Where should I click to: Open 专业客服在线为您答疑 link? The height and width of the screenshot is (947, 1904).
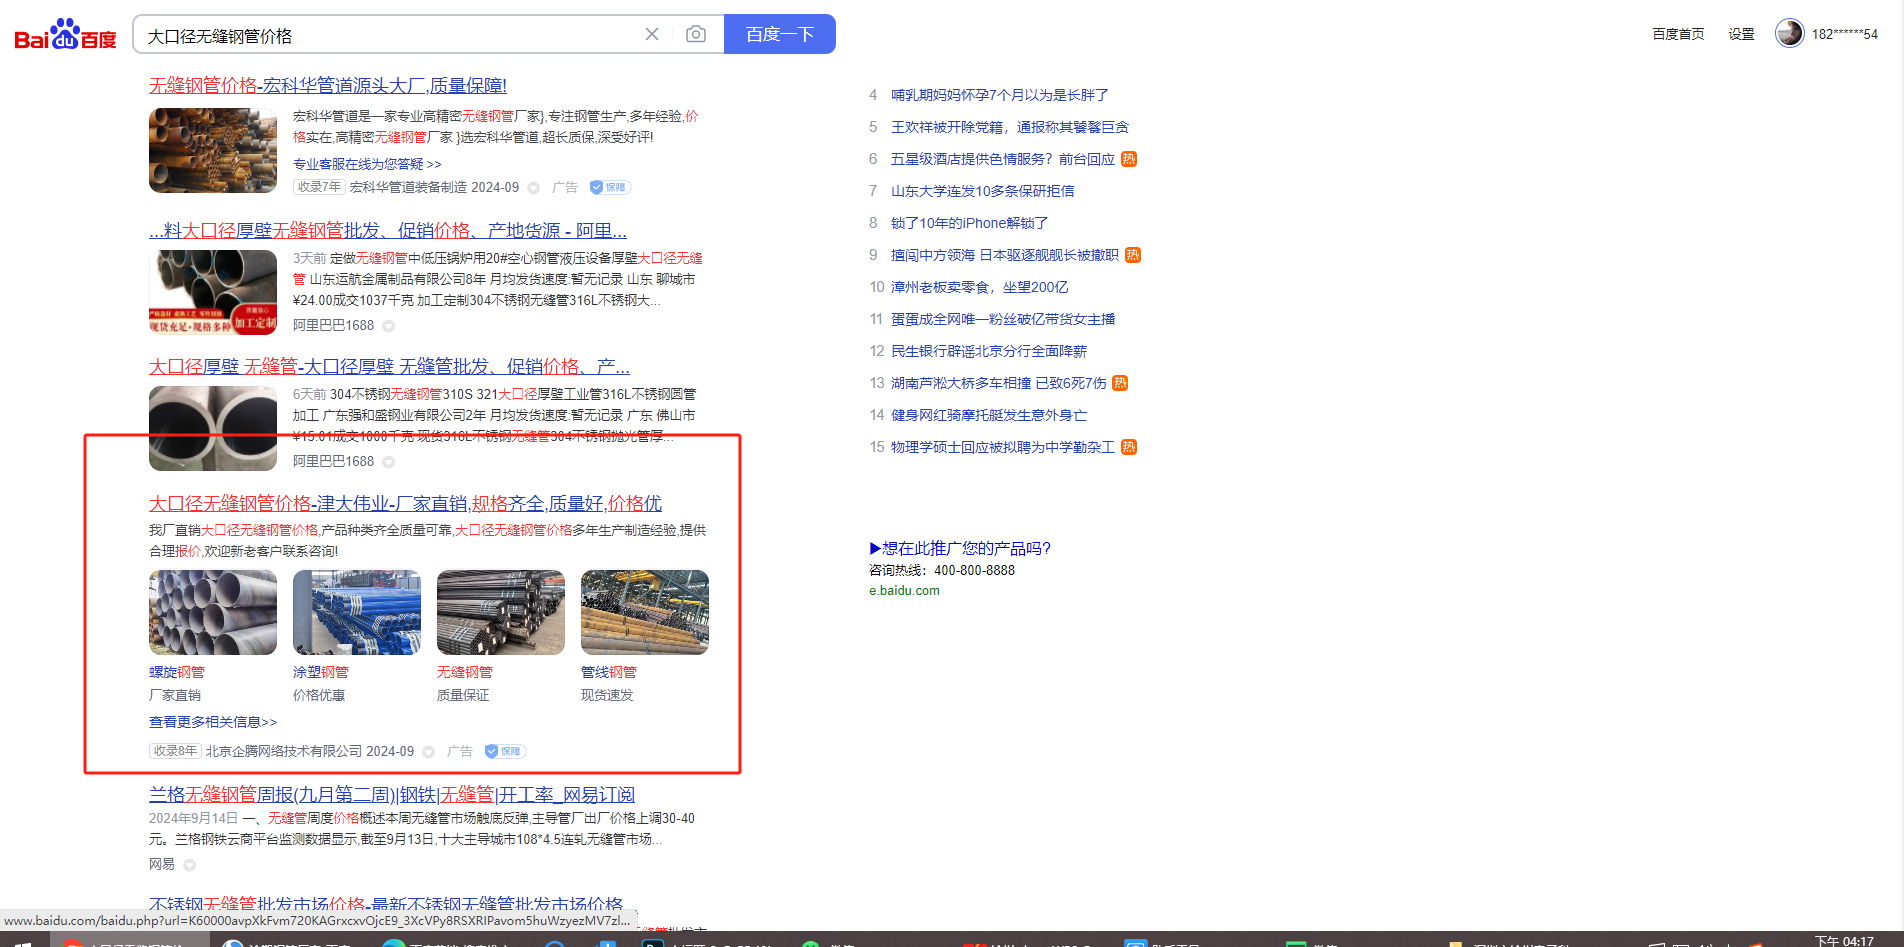click(x=367, y=164)
